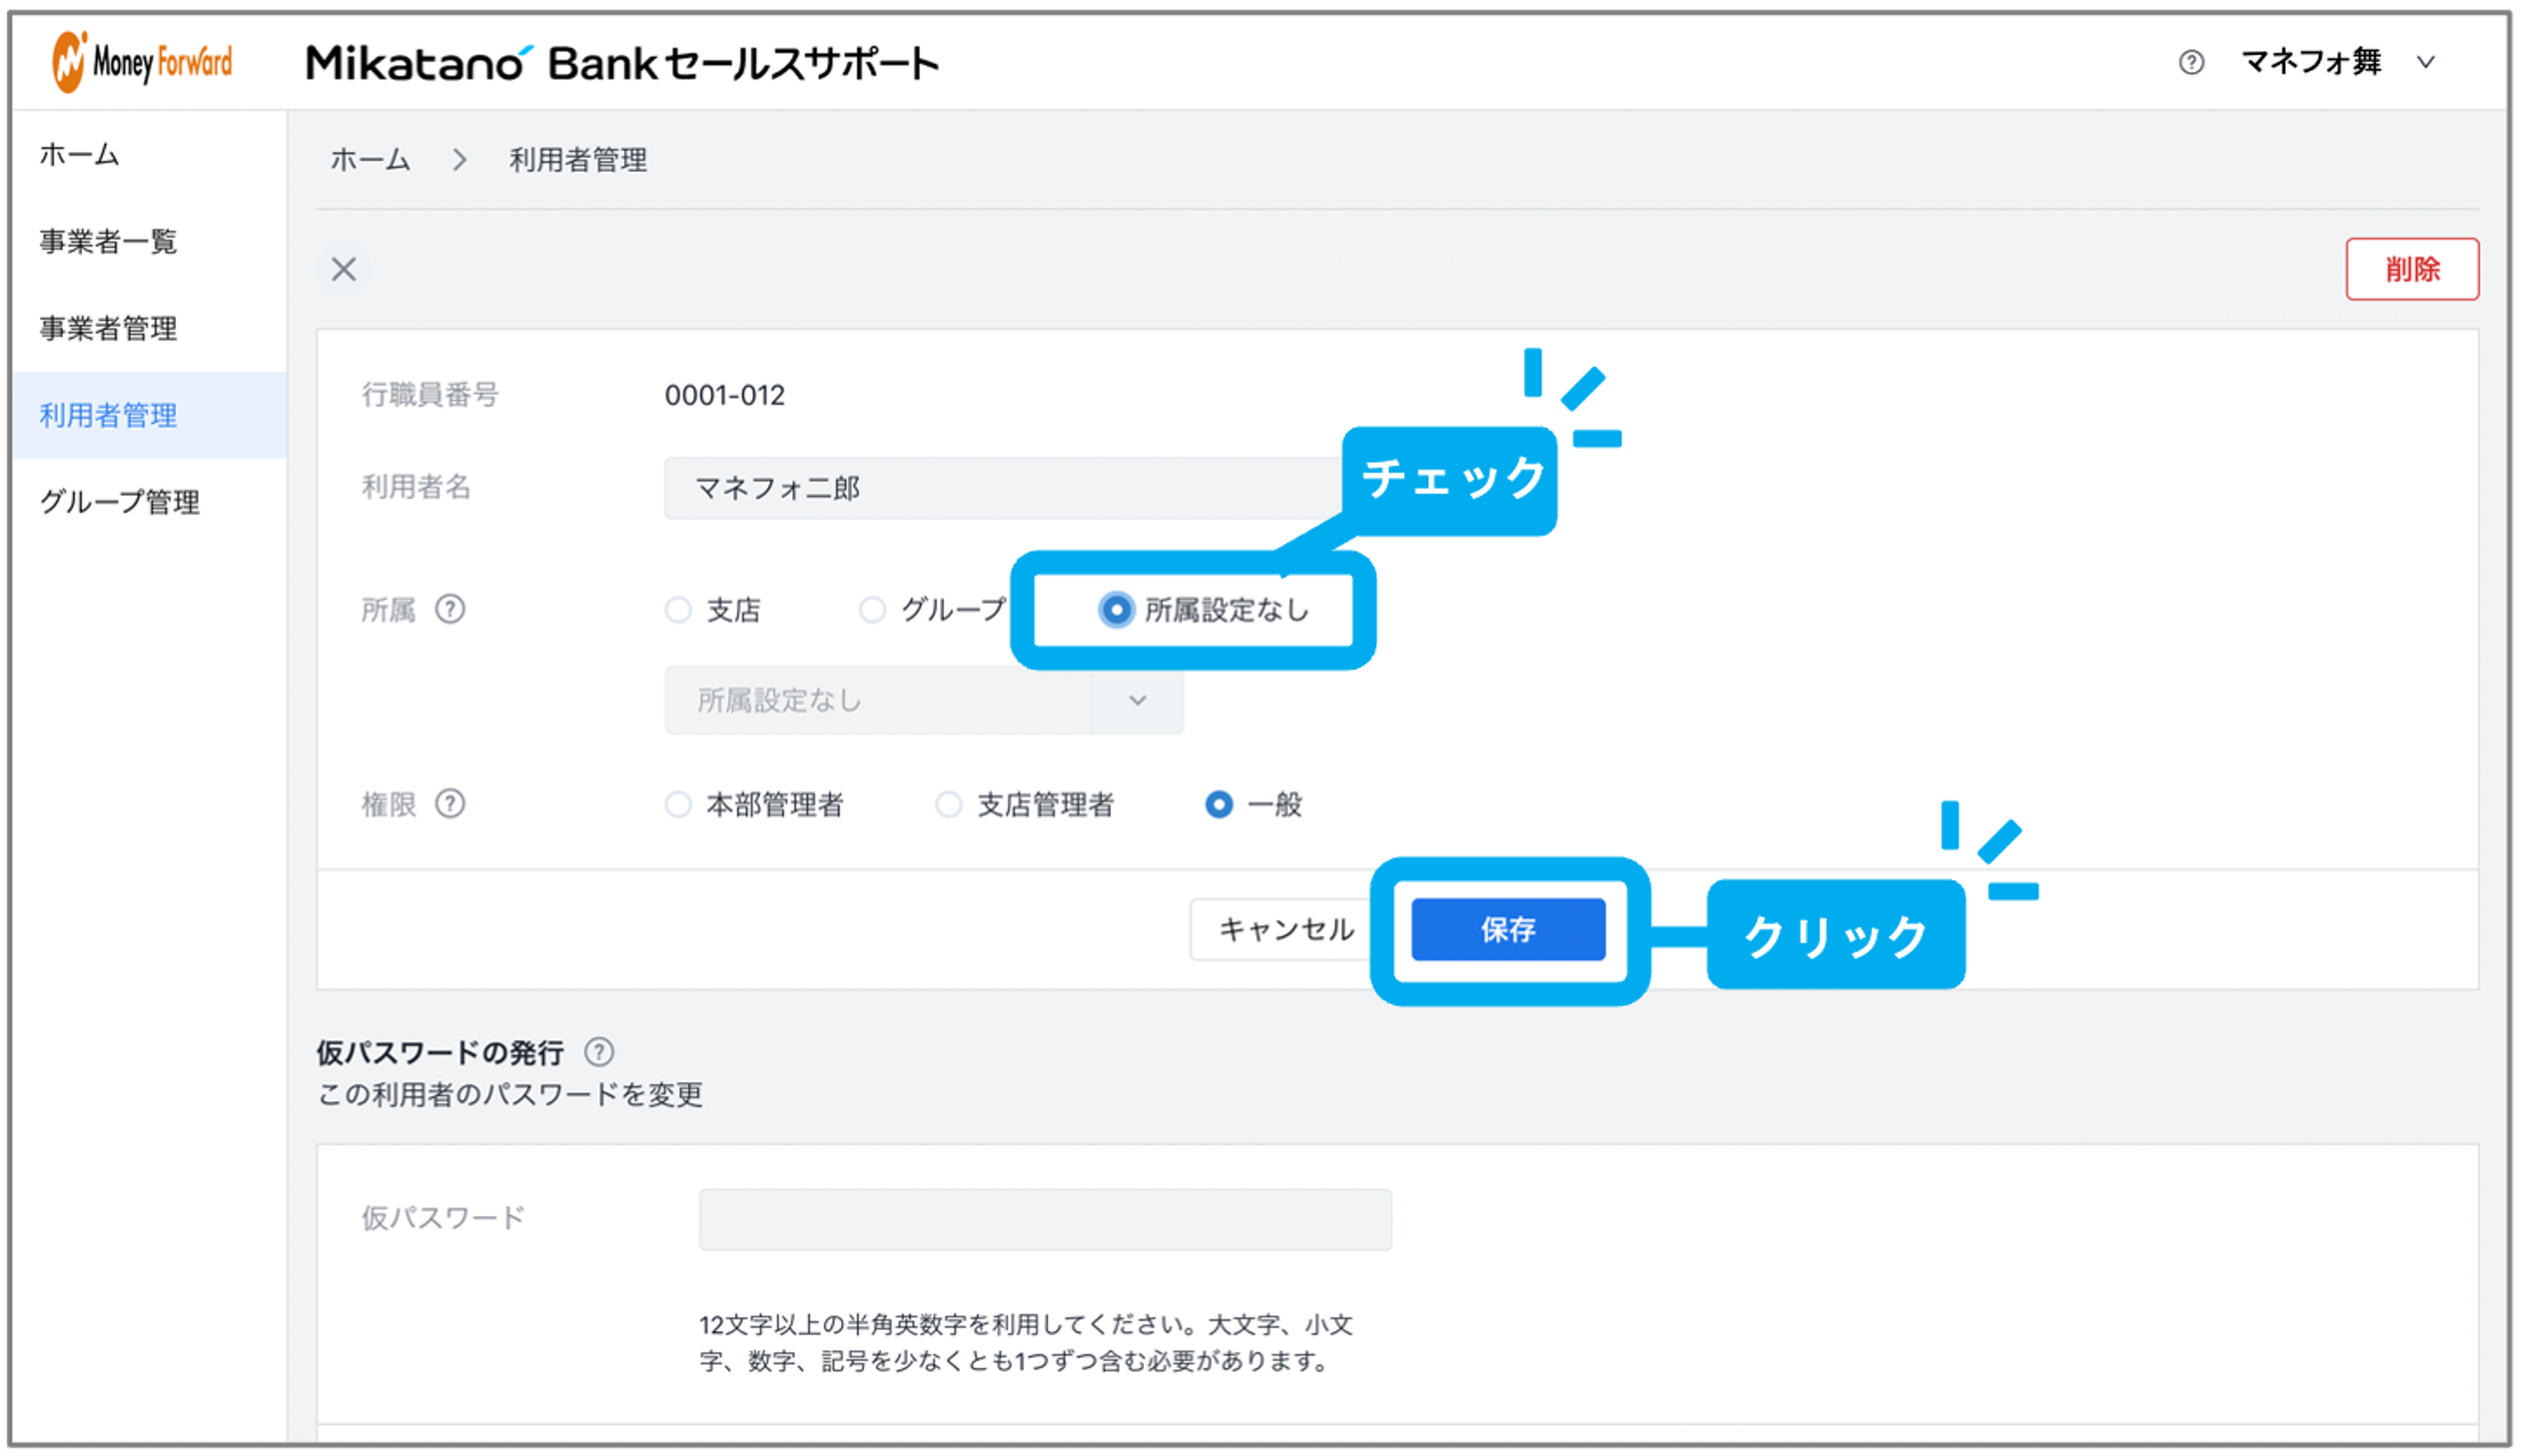Follow the ホーム breadcrumb link
The width and height of the screenshot is (2521, 1456).
370,160
